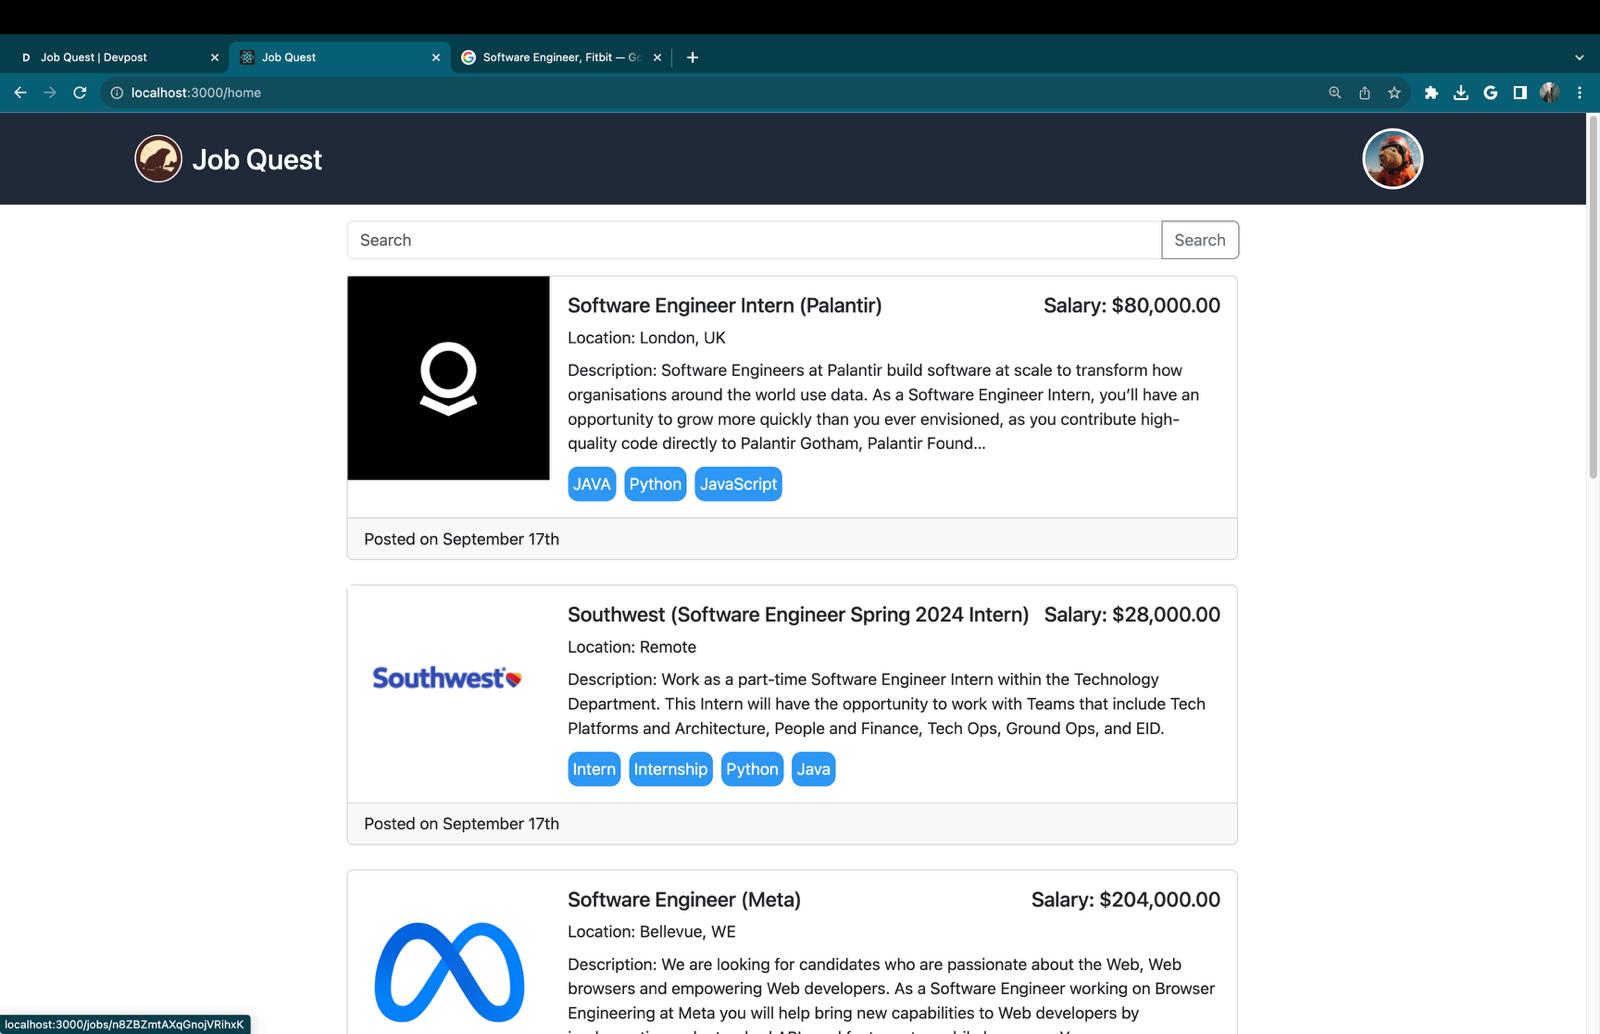Click the browser forward arrow
The image size is (1600, 1034).
(50, 93)
